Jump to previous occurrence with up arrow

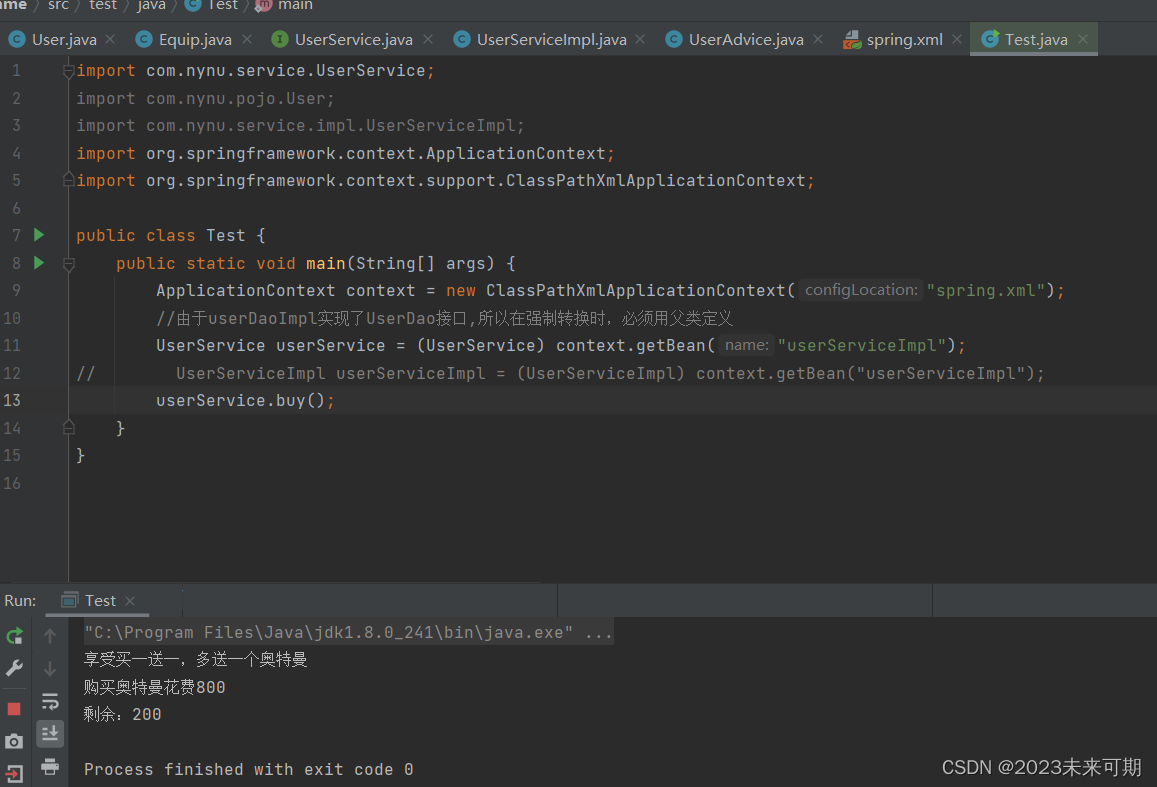pos(50,636)
